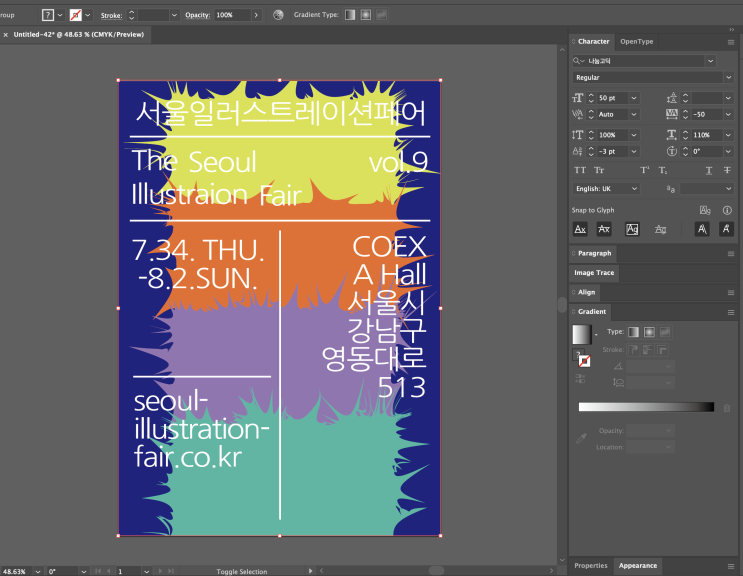Open the font family dropdown

click(710, 61)
